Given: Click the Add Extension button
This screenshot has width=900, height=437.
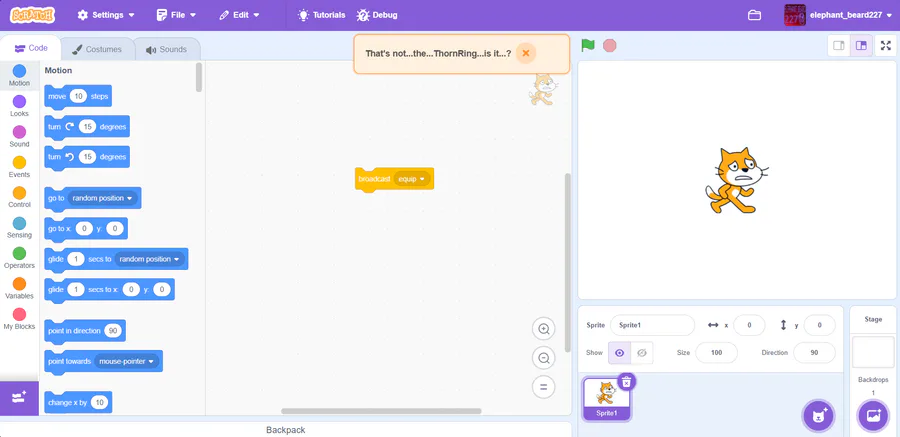Looking at the screenshot, I should (x=19, y=397).
